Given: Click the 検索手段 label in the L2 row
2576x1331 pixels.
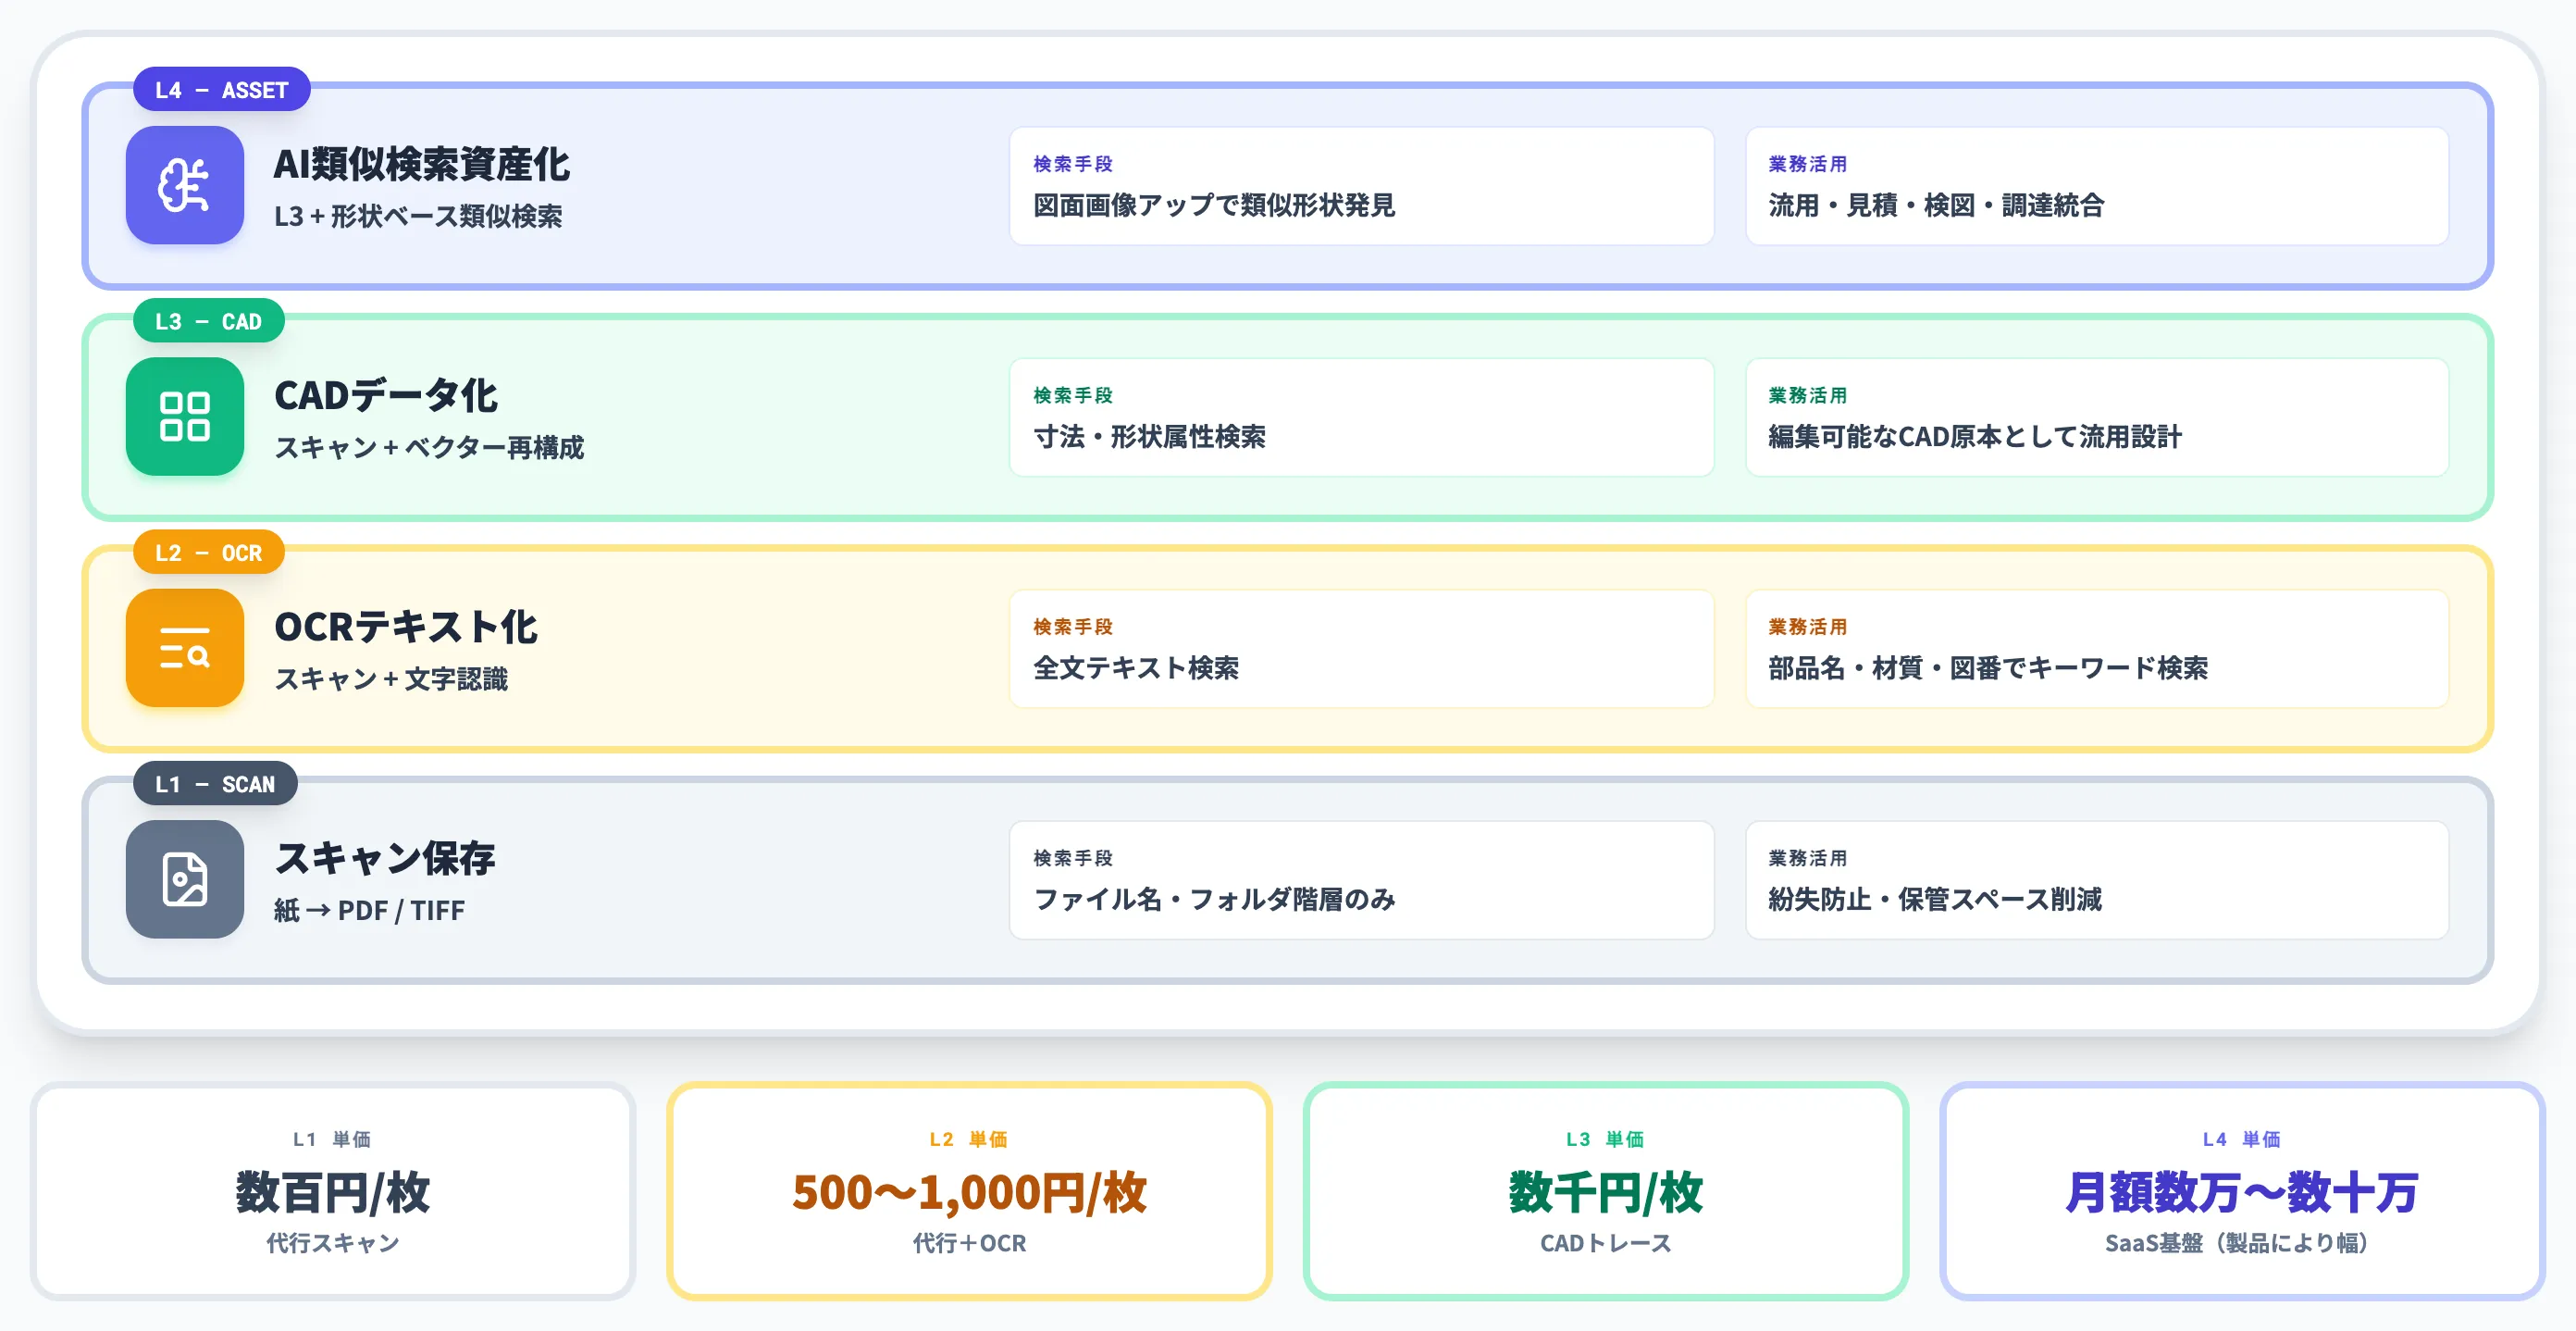Looking at the screenshot, I should click(1073, 626).
